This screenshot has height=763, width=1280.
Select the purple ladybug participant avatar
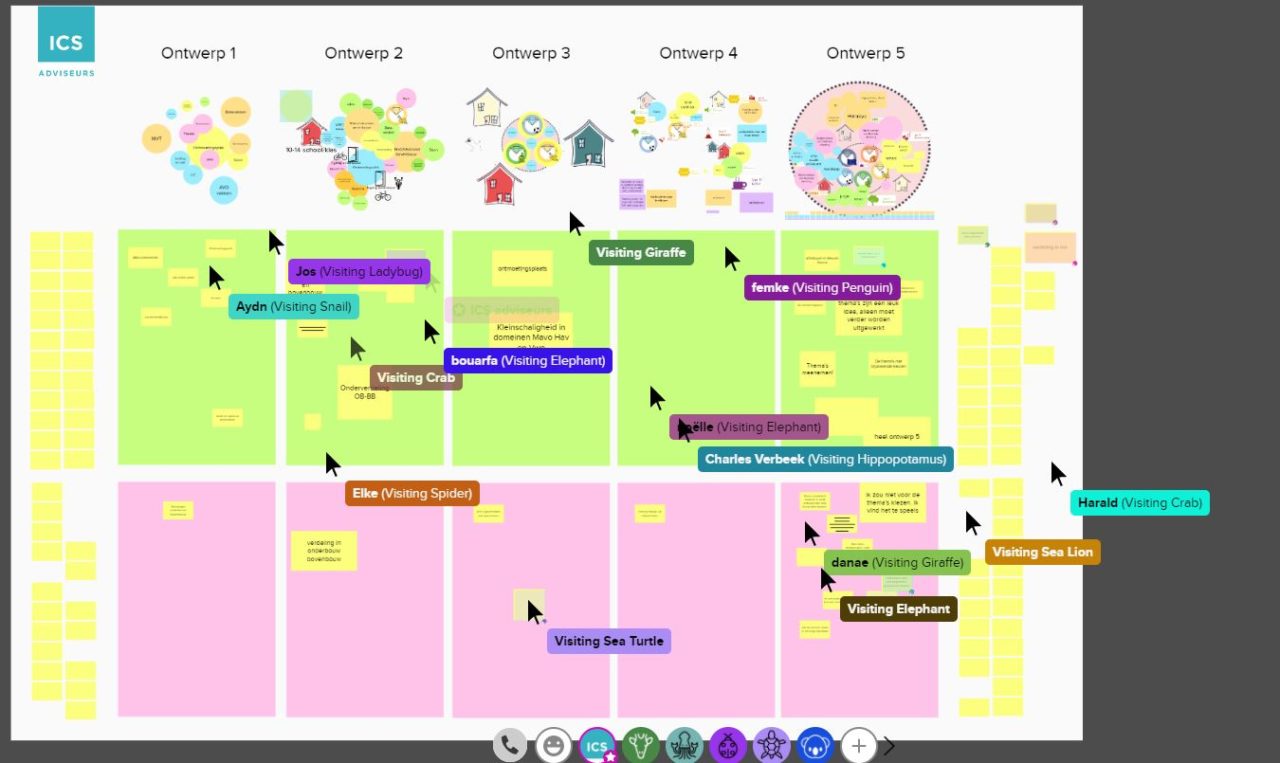tap(728, 745)
